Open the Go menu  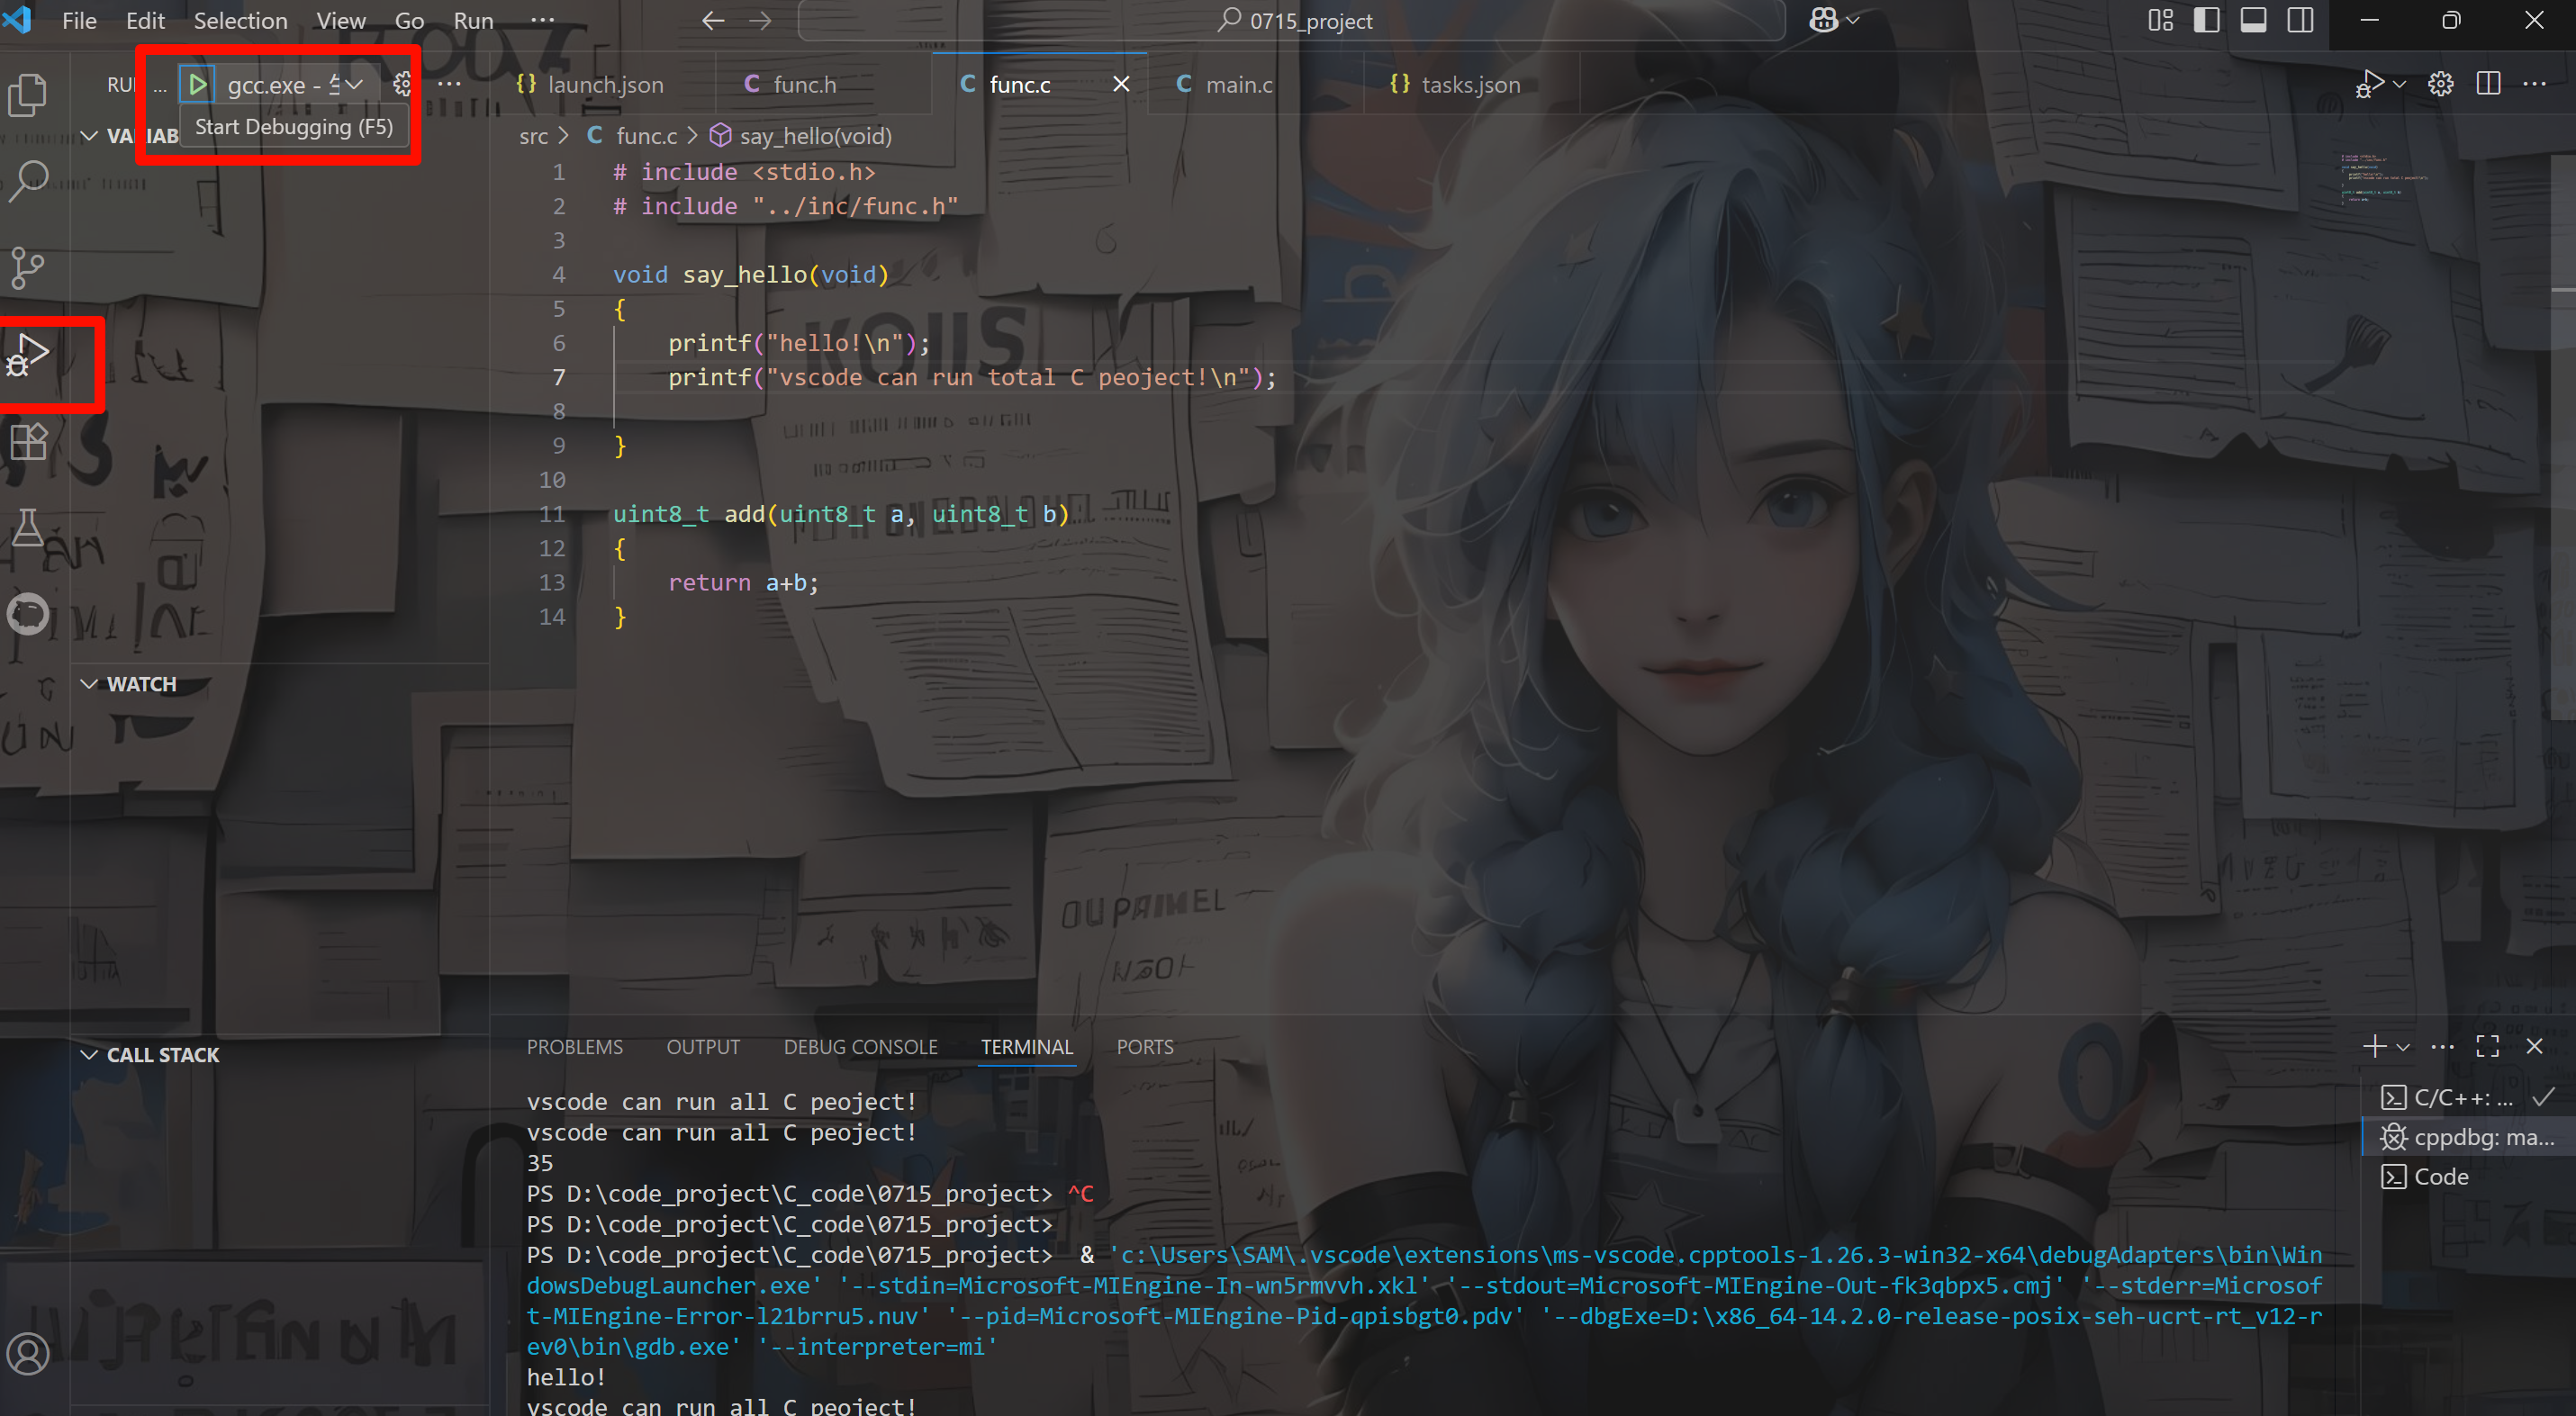pyautogui.click(x=409, y=20)
